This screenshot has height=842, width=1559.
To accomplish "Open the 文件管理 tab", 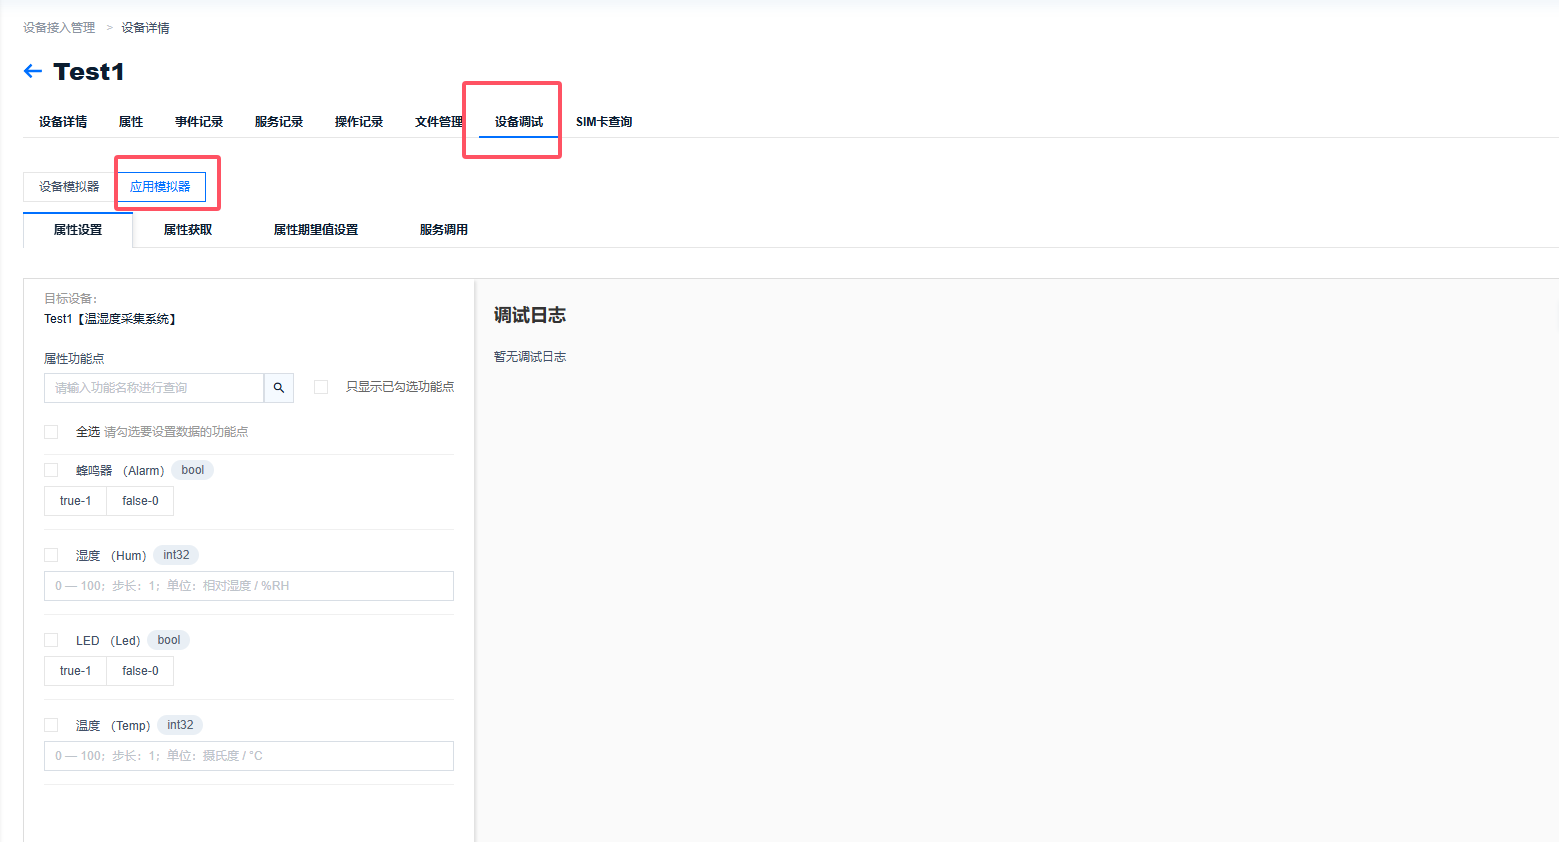I will [438, 122].
